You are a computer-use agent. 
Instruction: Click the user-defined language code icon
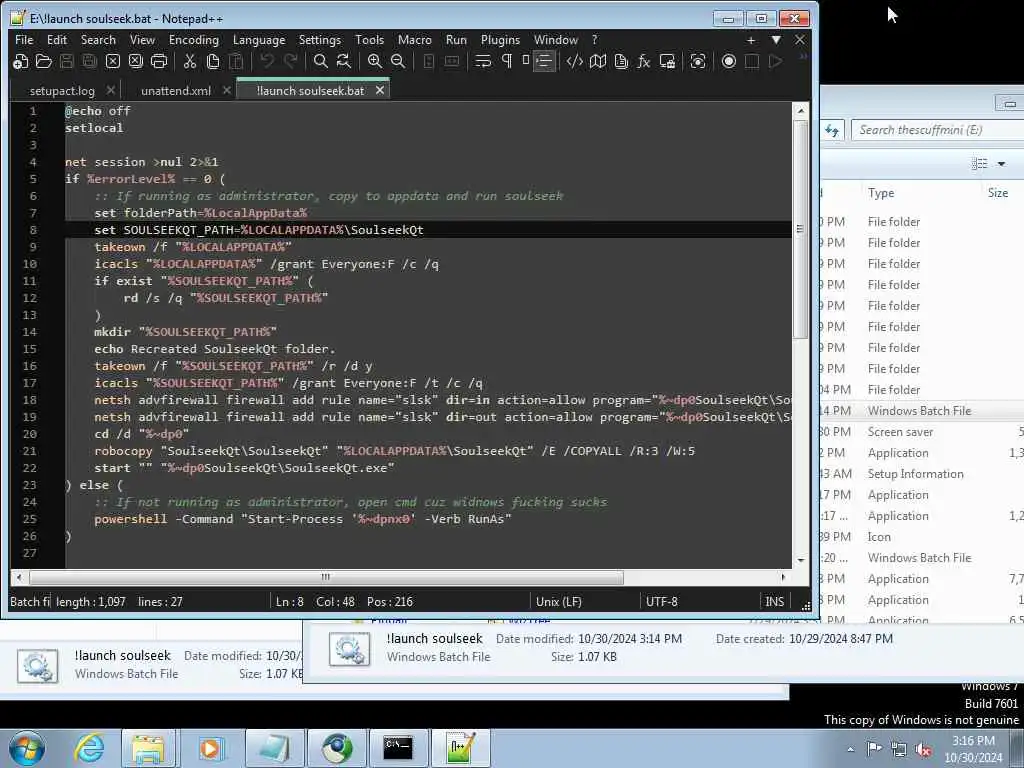[575, 61]
